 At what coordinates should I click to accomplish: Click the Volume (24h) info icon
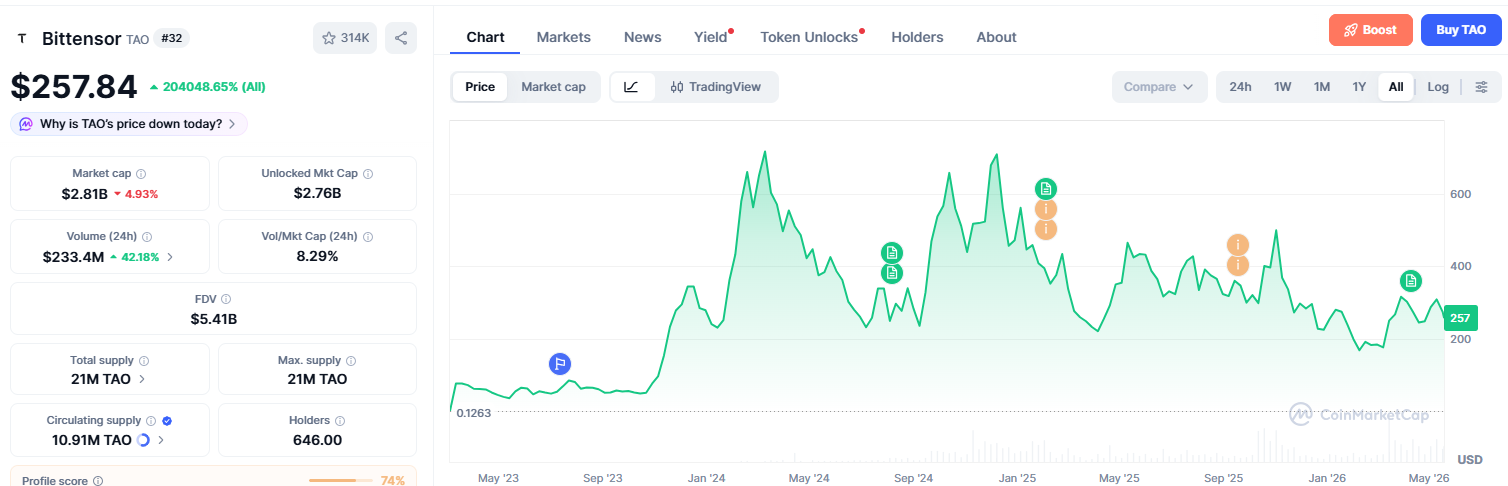148,237
